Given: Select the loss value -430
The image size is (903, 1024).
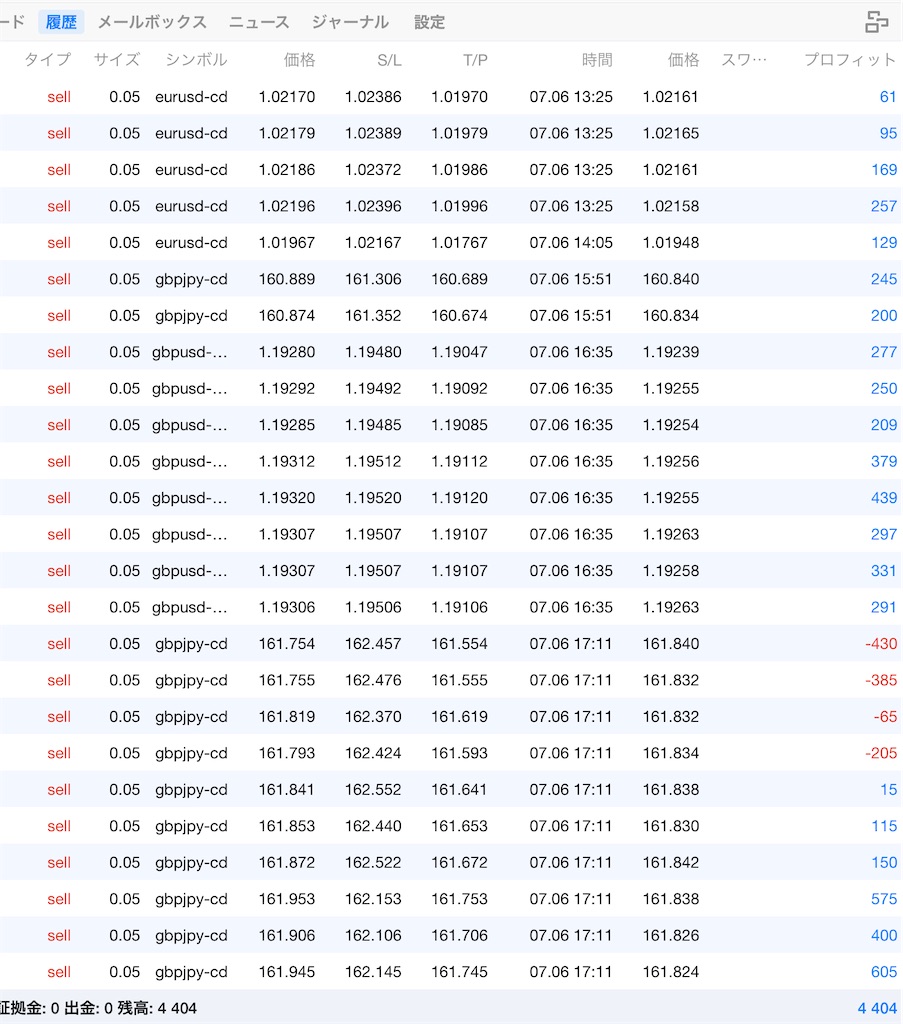Looking at the screenshot, I should point(881,644).
